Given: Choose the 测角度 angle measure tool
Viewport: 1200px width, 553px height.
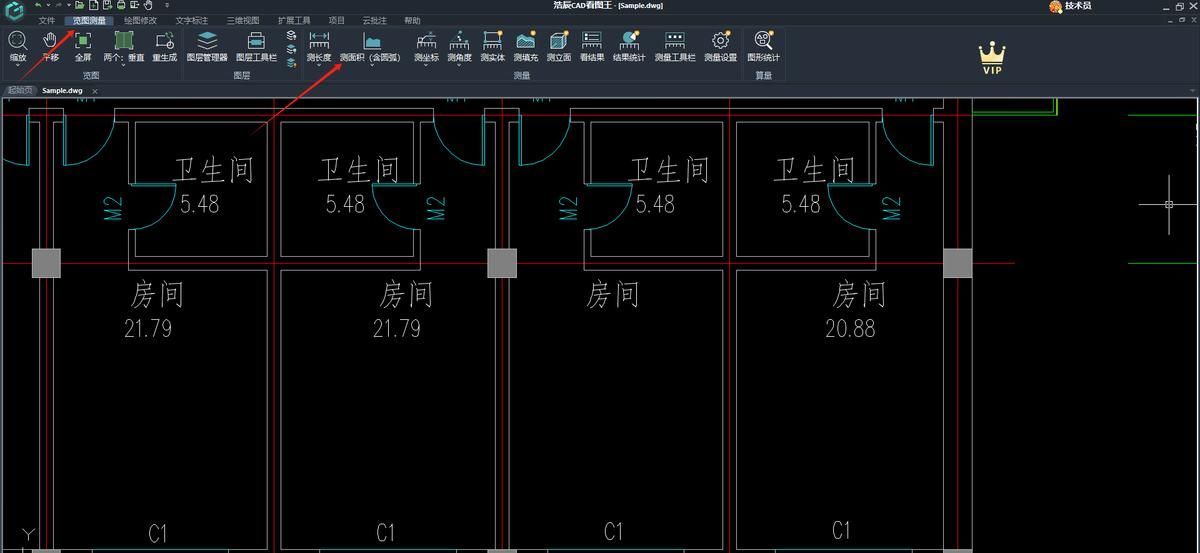Looking at the screenshot, I should 459,45.
